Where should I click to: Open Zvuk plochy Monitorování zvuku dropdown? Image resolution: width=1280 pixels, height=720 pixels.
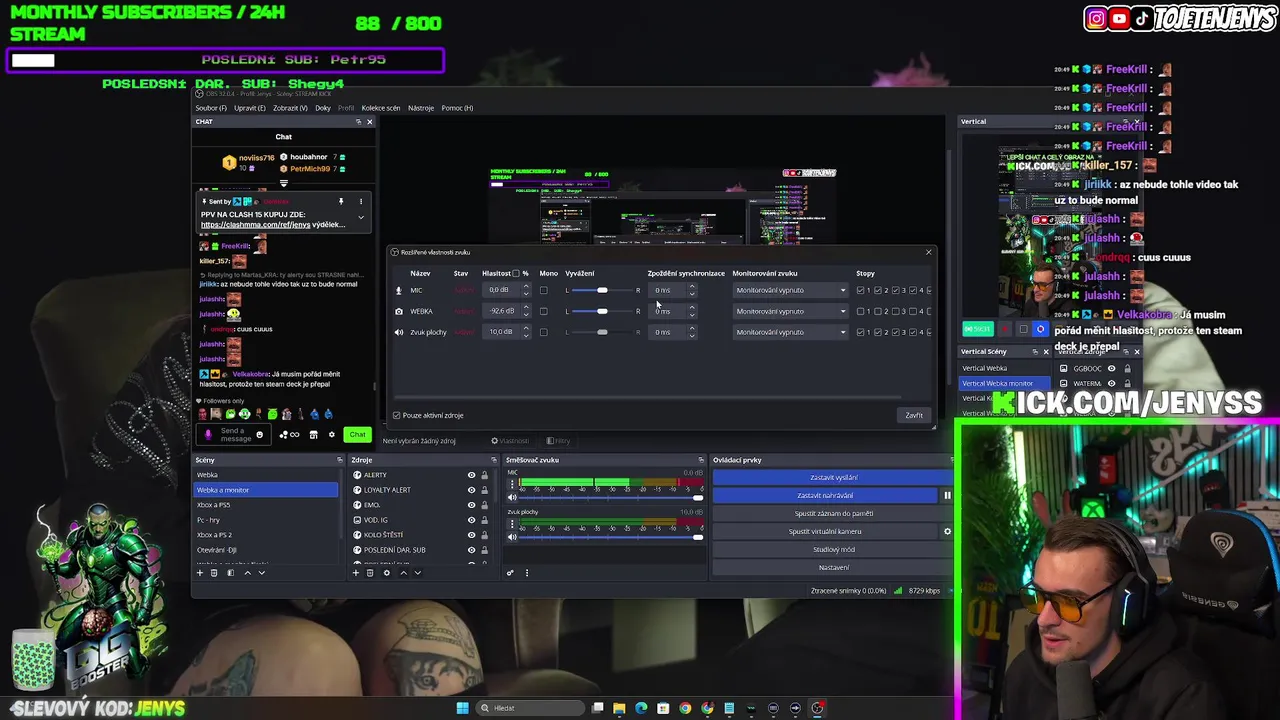790,332
